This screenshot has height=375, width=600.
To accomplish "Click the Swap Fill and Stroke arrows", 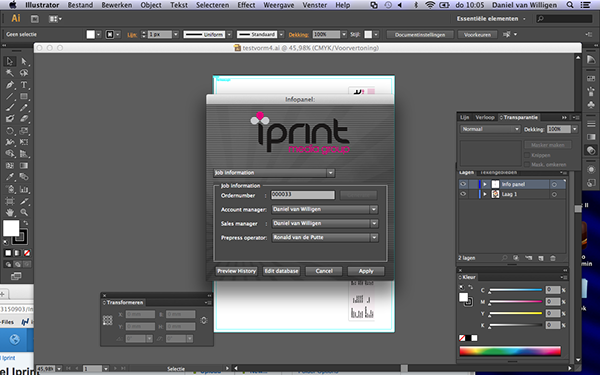I will [x=26, y=222].
